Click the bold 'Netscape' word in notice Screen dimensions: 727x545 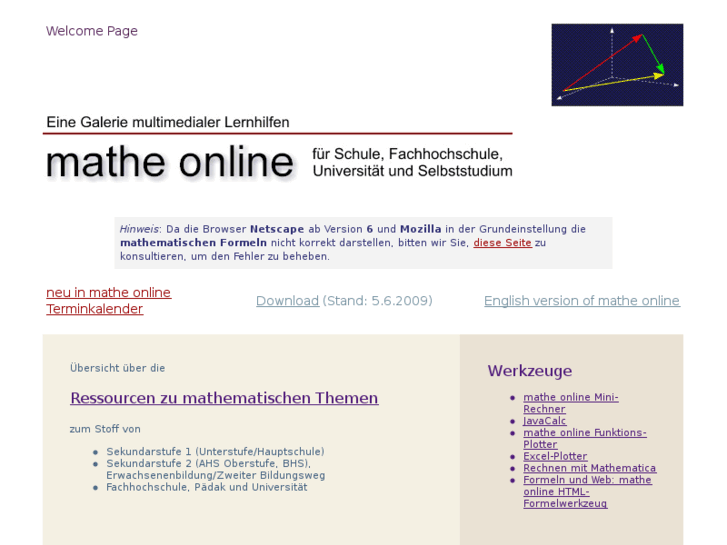[x=277, y=229]
